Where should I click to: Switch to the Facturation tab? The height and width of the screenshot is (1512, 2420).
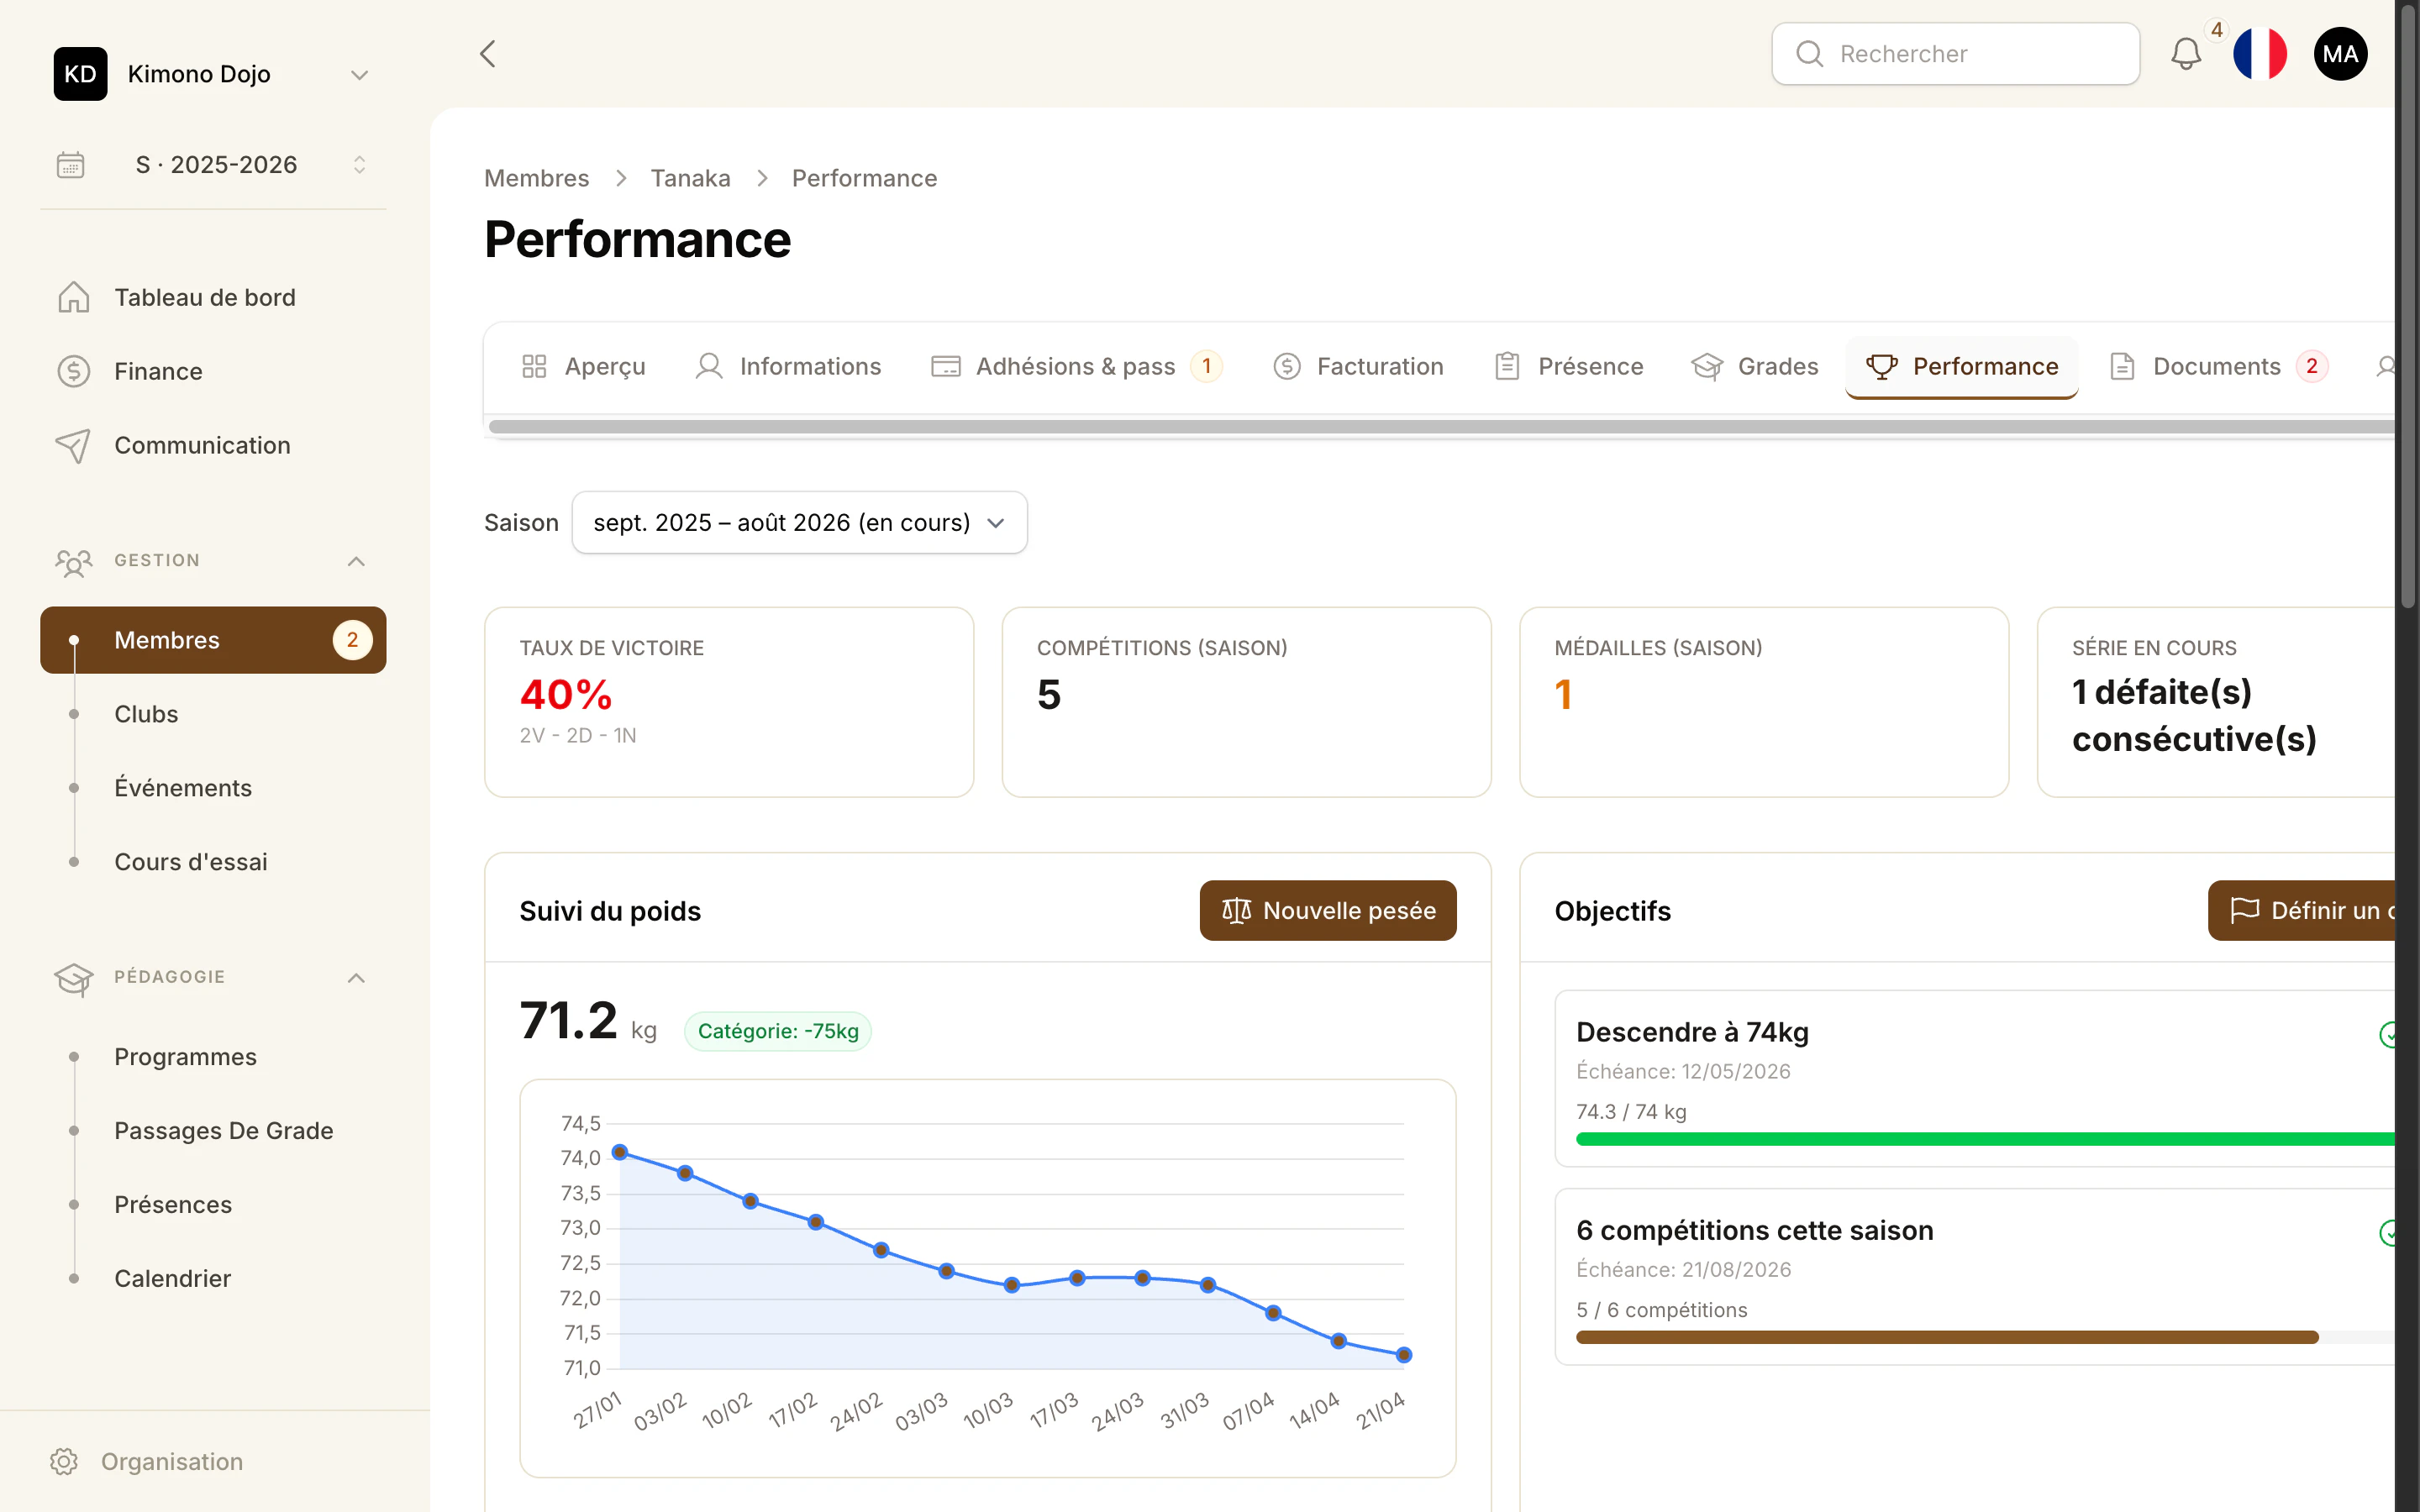[x=1358, y=367]
